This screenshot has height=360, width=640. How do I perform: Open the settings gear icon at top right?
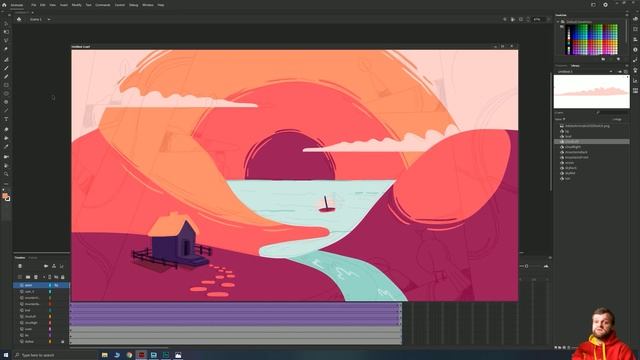pyautogui.click(x=606, y=4)
